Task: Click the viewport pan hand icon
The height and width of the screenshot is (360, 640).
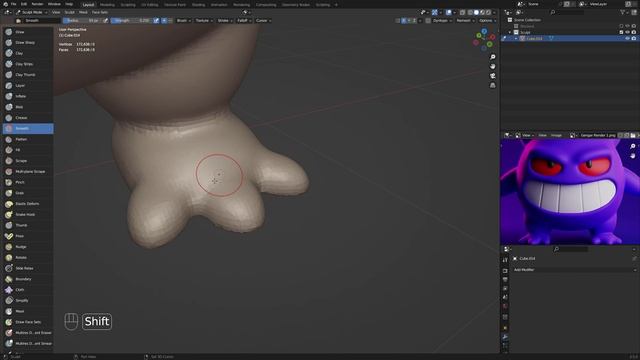Action: tap(493, 66)
